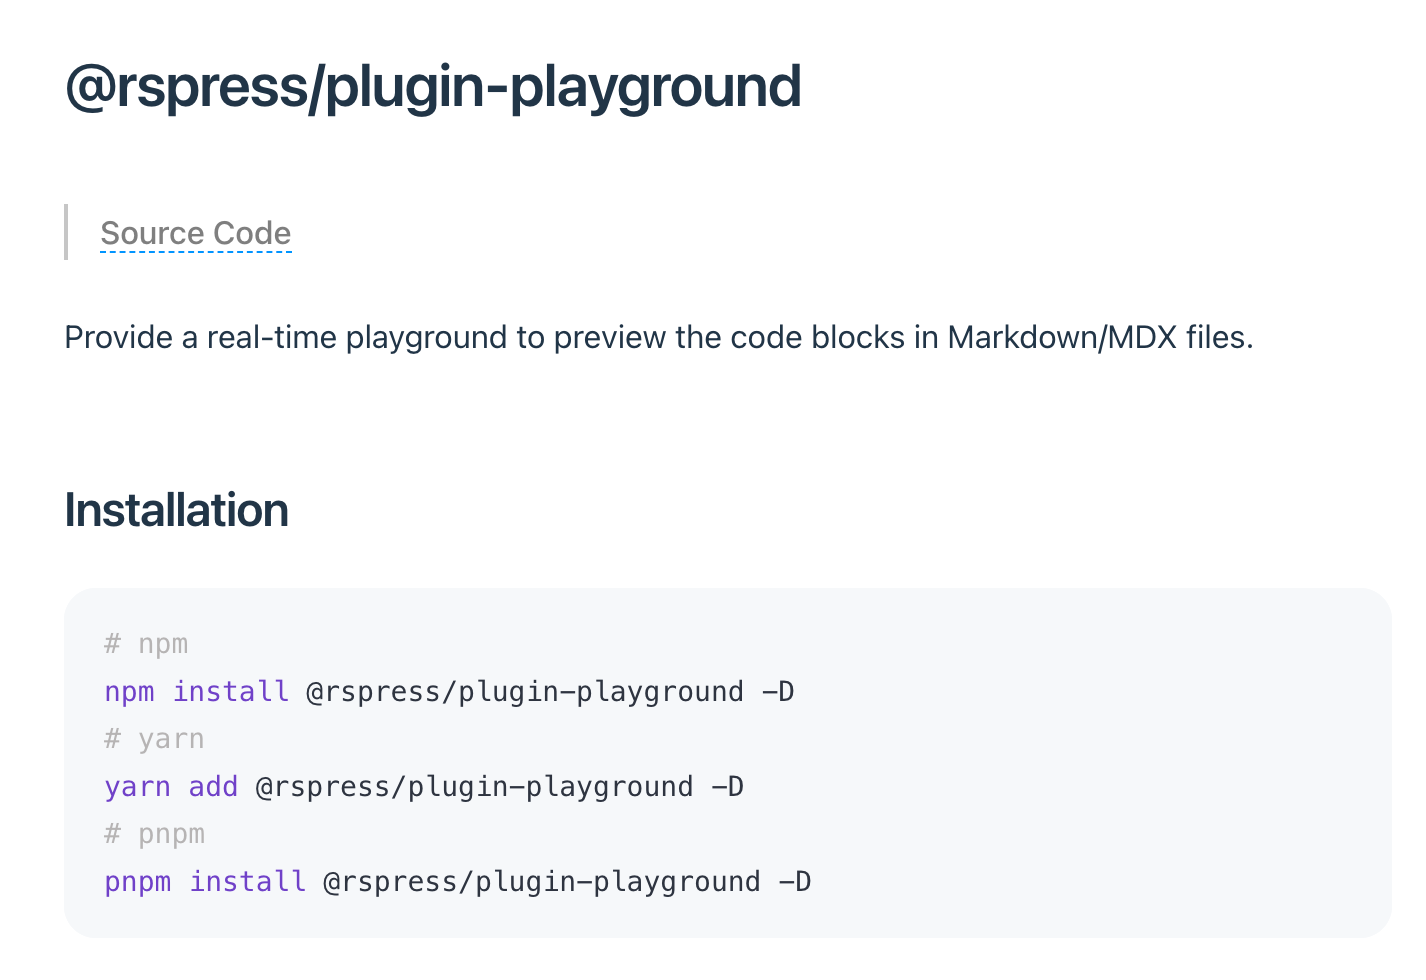This screenshot has height=980, width=1426.
Task: Select the npm install command line
Action: [448, 691]
